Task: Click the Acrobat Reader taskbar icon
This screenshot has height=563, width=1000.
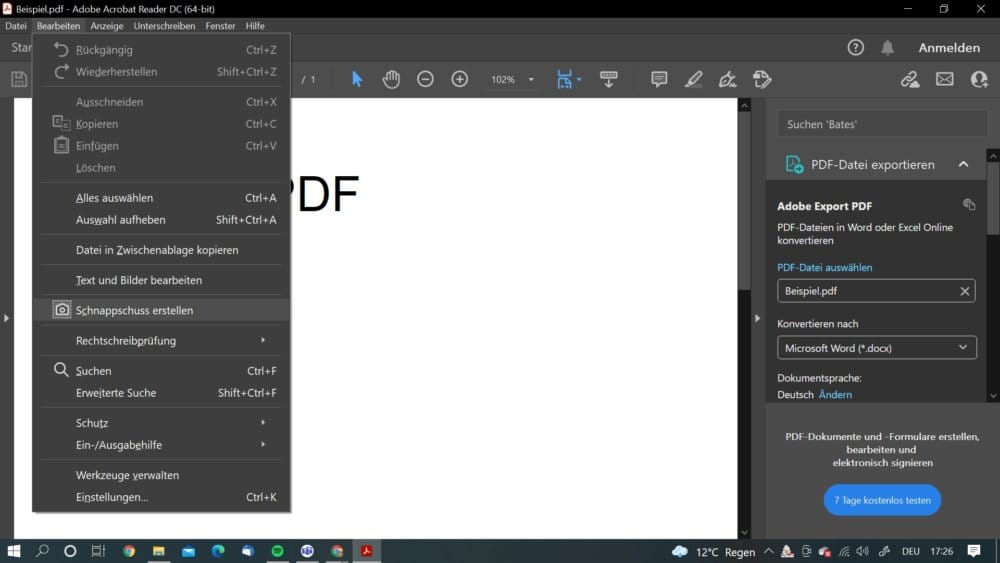Action: pos(367,551)
